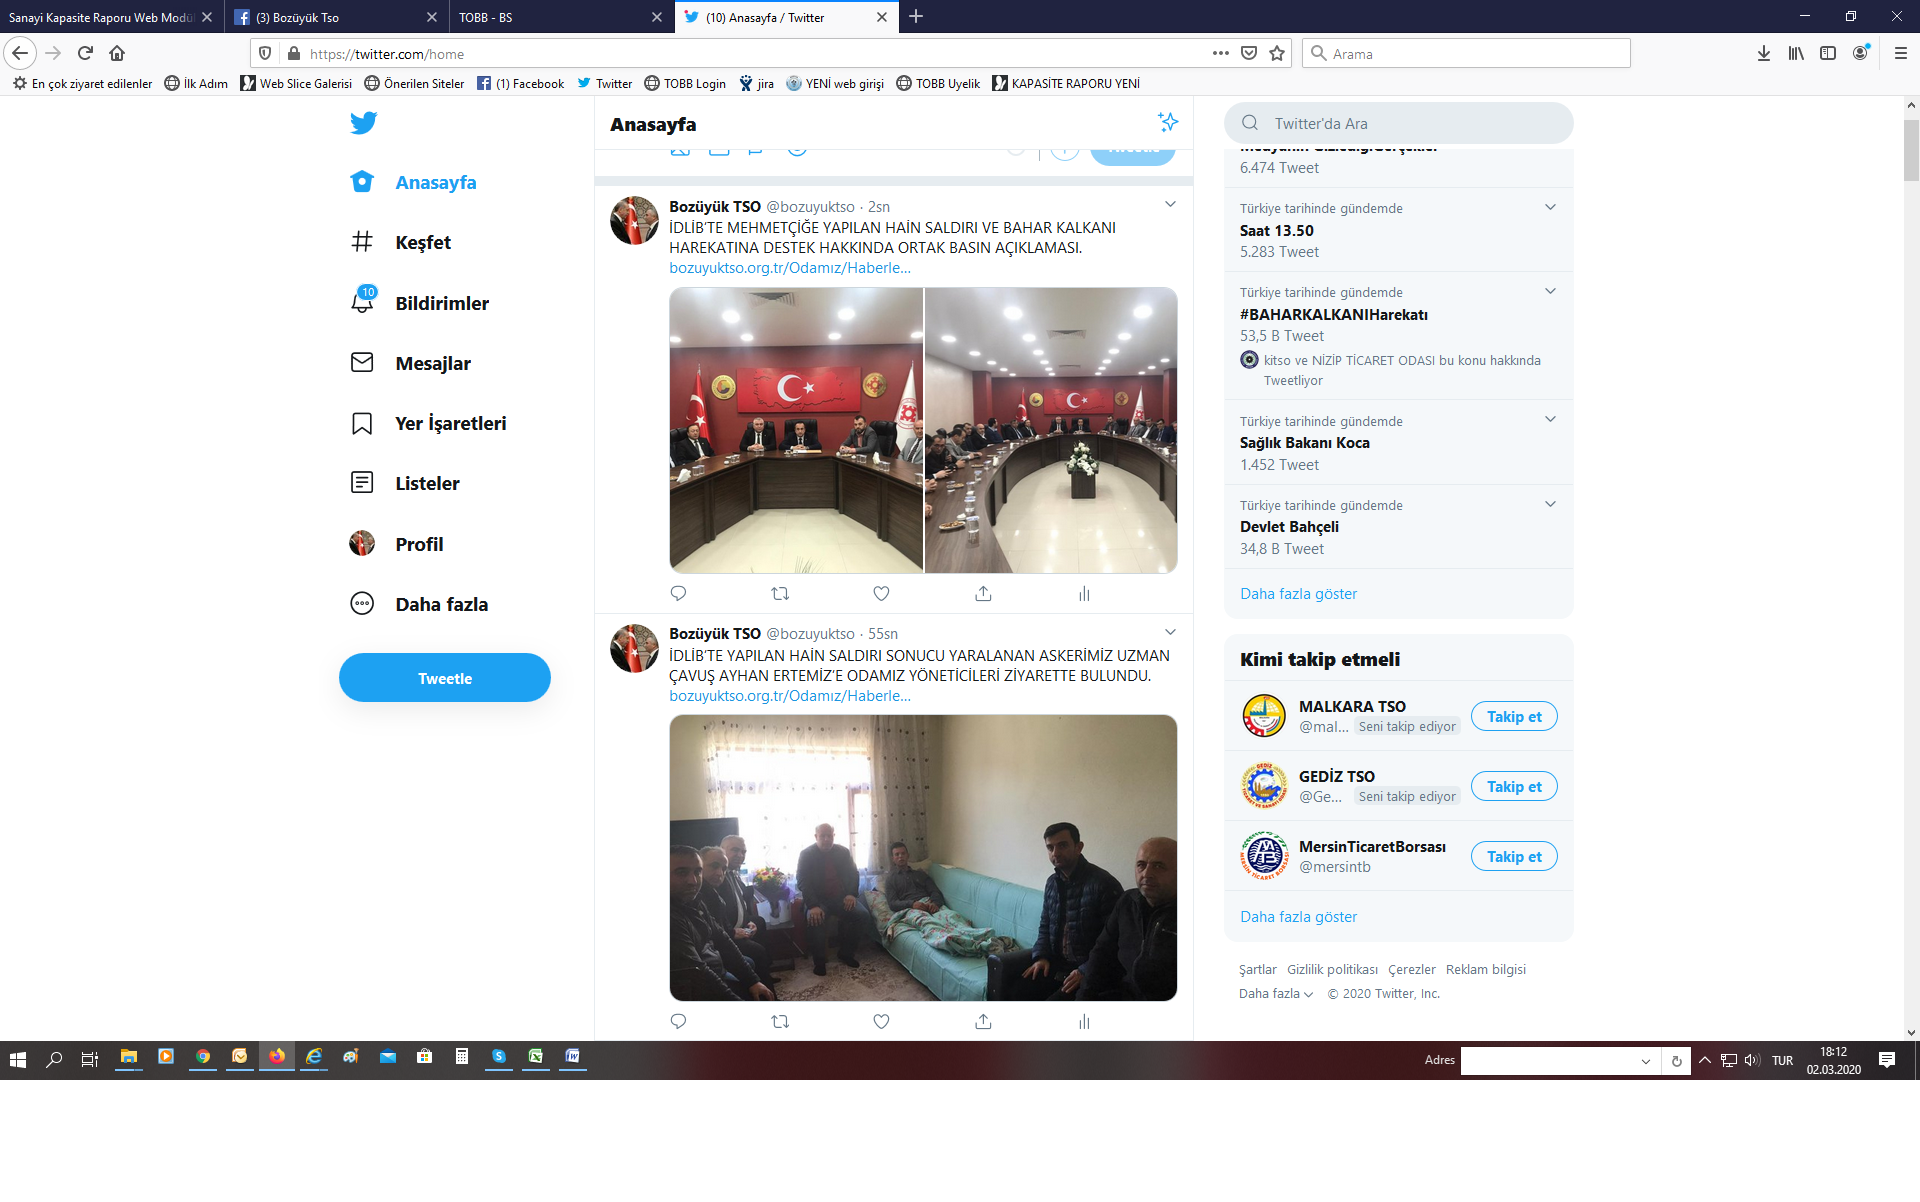Viewport: 1920px width, 1202px height.
Task: Click the Firefox Arama search field
Action: tap(1466, 53)
